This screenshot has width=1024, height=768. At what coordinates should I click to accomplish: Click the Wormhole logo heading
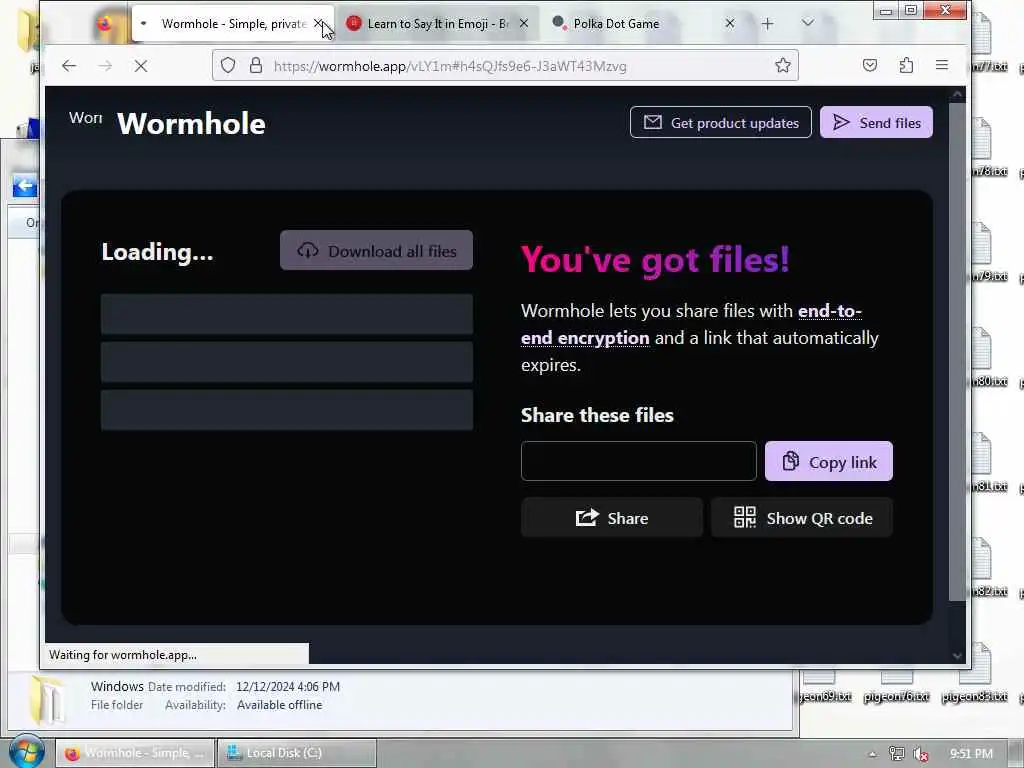191,123
